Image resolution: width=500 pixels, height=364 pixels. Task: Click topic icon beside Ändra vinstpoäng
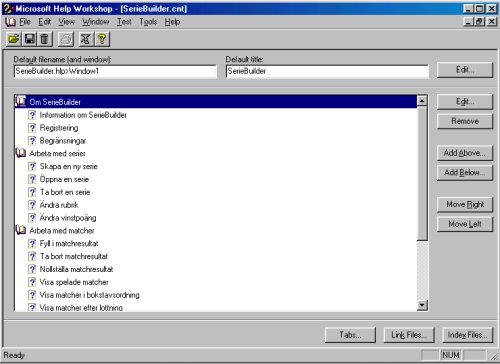coord(32,218)
